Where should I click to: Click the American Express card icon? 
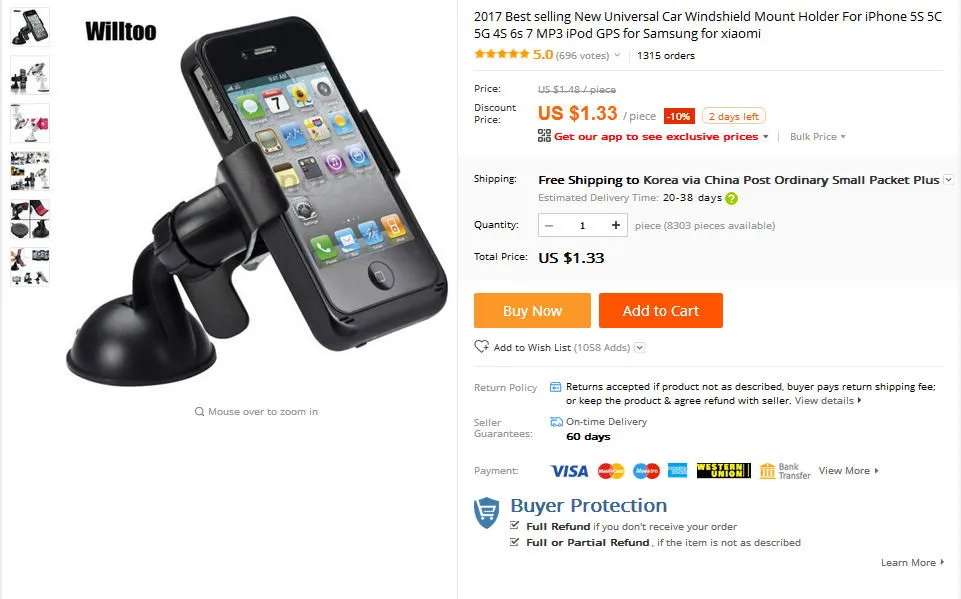tap(677, 470)
